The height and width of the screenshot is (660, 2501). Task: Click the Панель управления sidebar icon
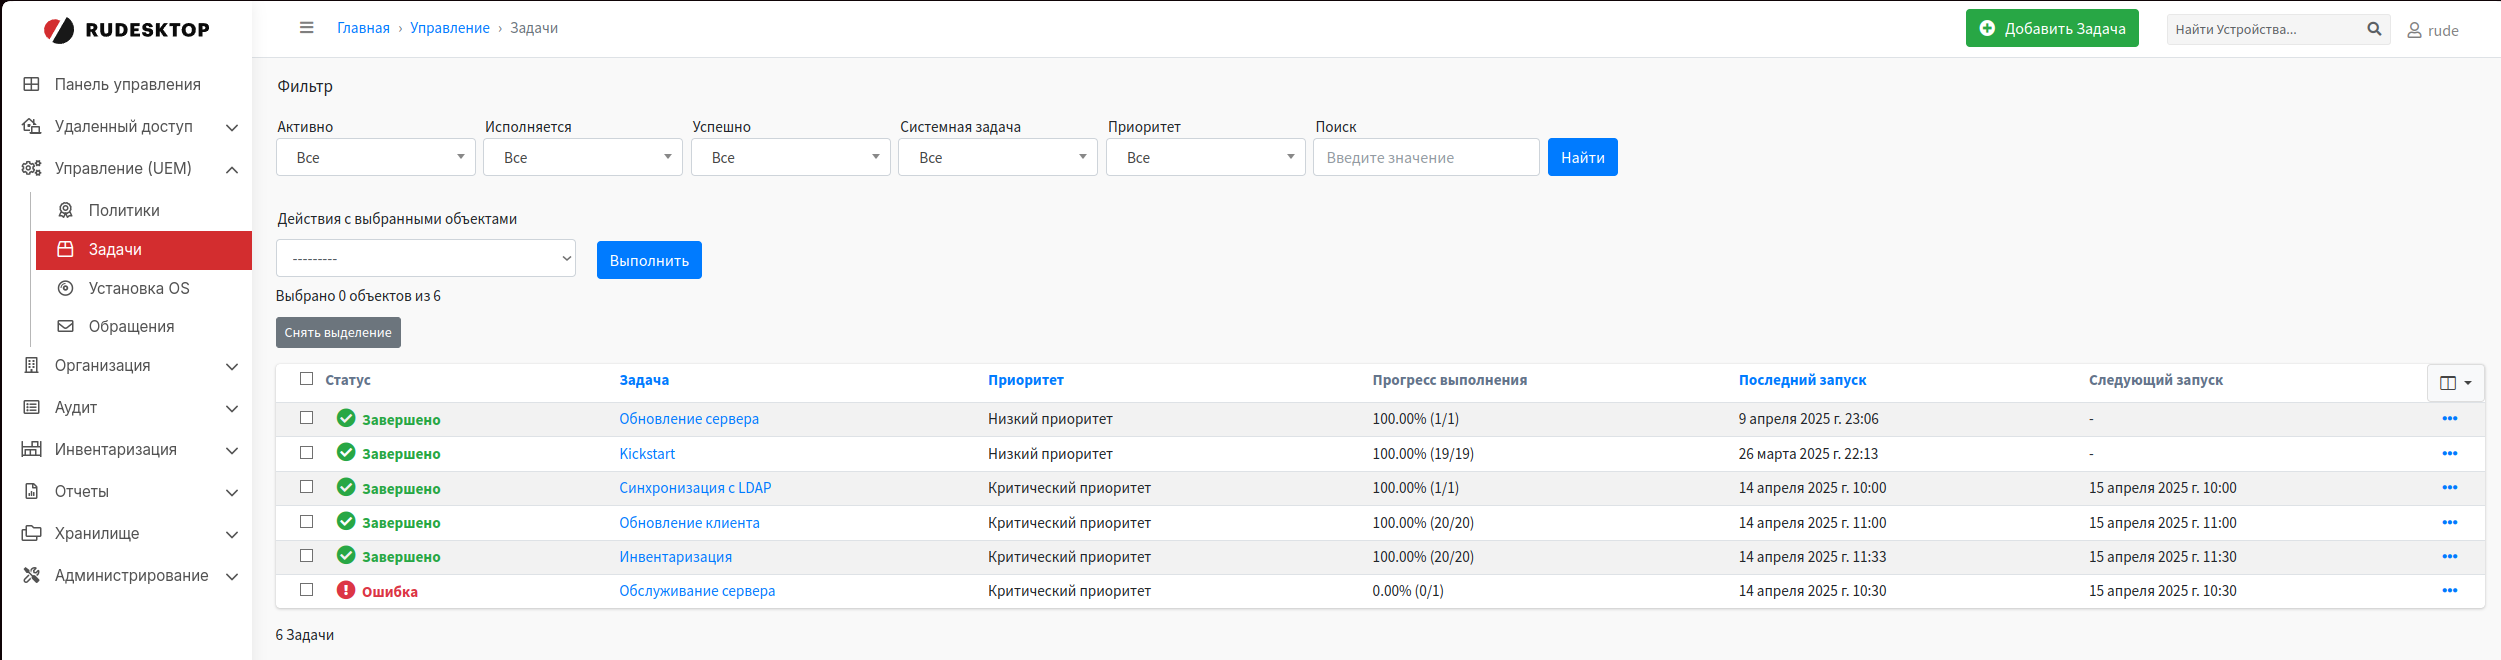pos(32,85)
